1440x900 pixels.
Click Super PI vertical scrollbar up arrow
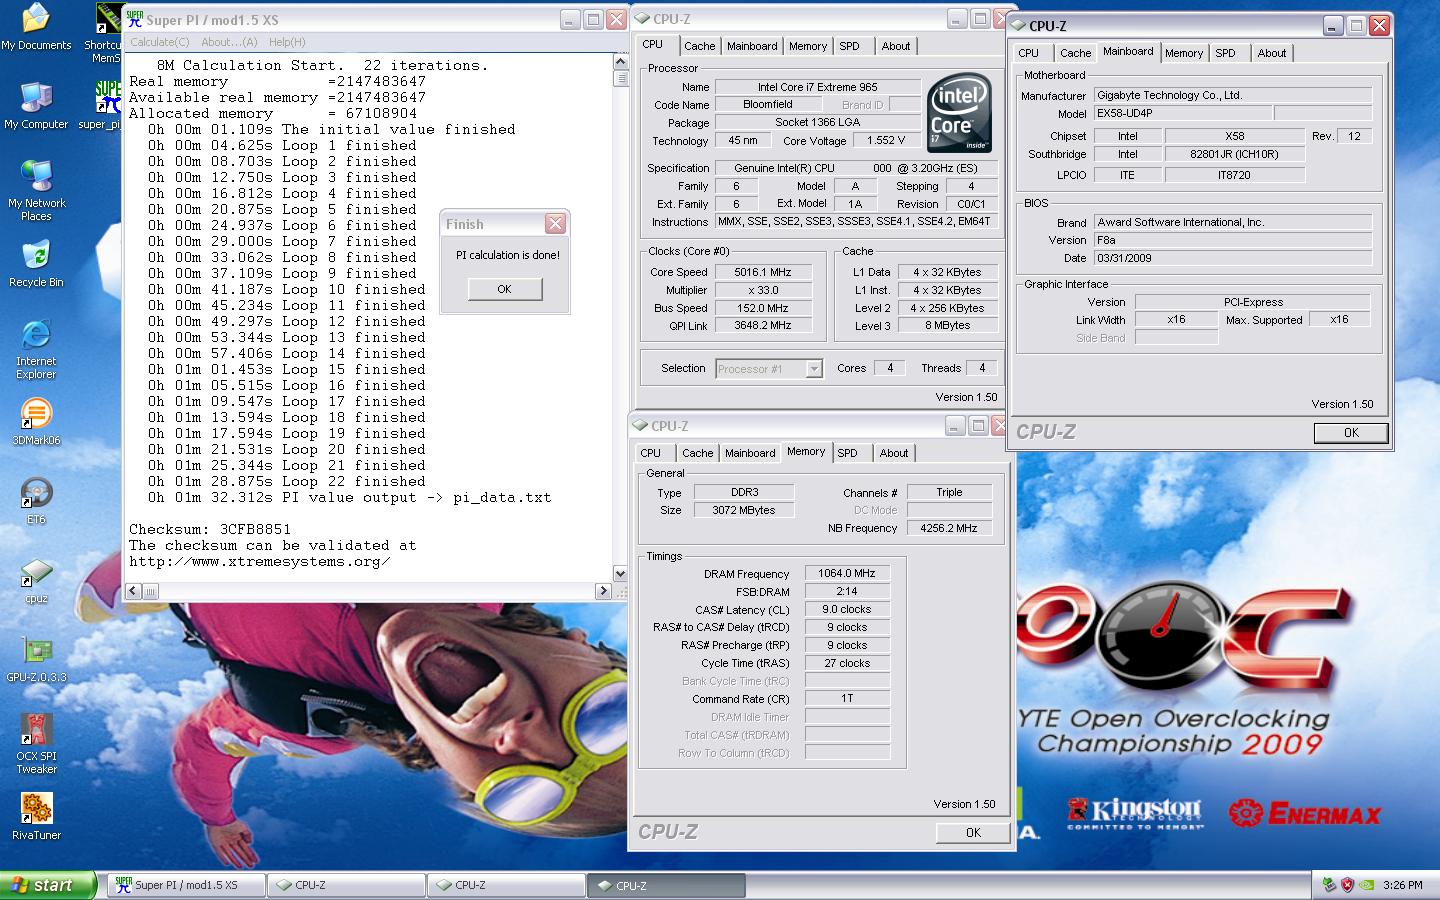620,62
